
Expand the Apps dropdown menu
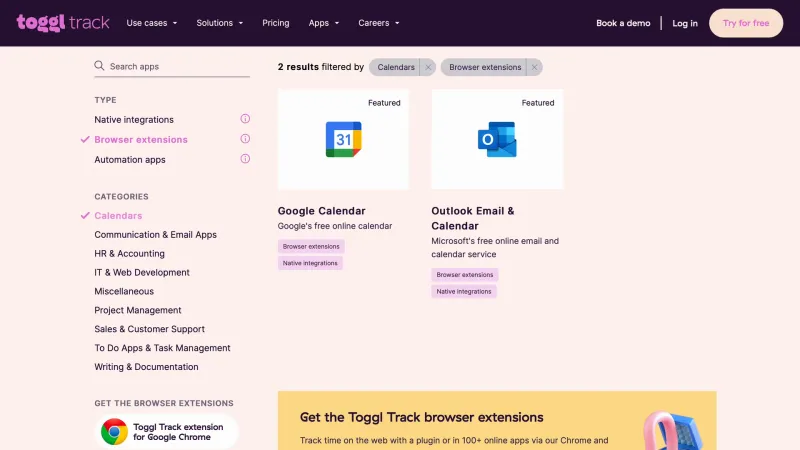click(x=323, y=23)
